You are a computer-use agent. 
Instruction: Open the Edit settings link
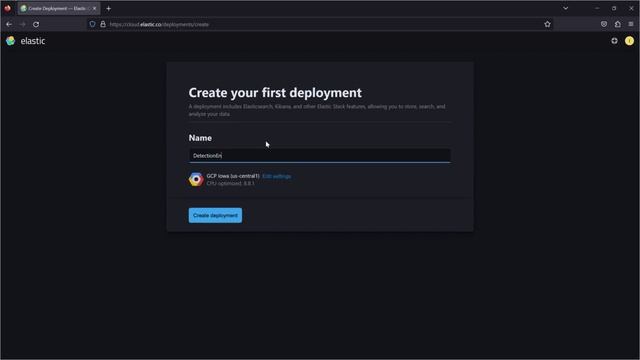276,176
